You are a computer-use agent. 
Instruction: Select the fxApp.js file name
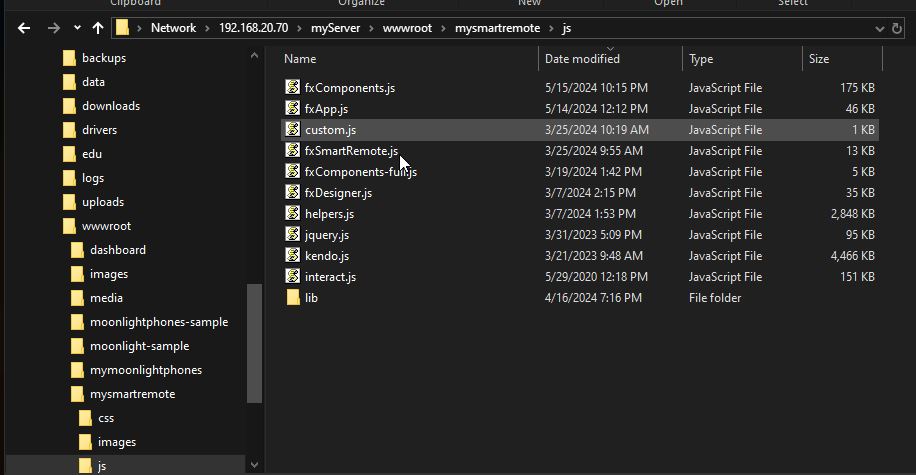pos(327,109)
